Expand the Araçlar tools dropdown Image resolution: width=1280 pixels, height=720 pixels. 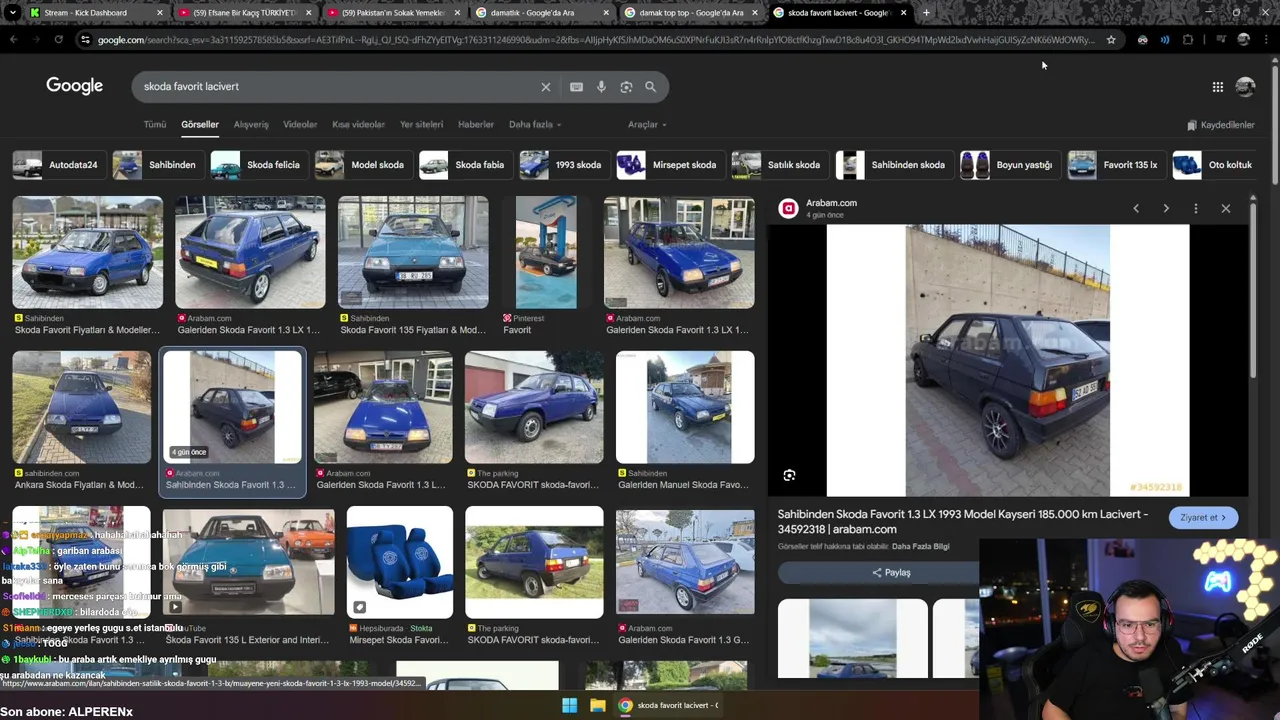(647, 125)
